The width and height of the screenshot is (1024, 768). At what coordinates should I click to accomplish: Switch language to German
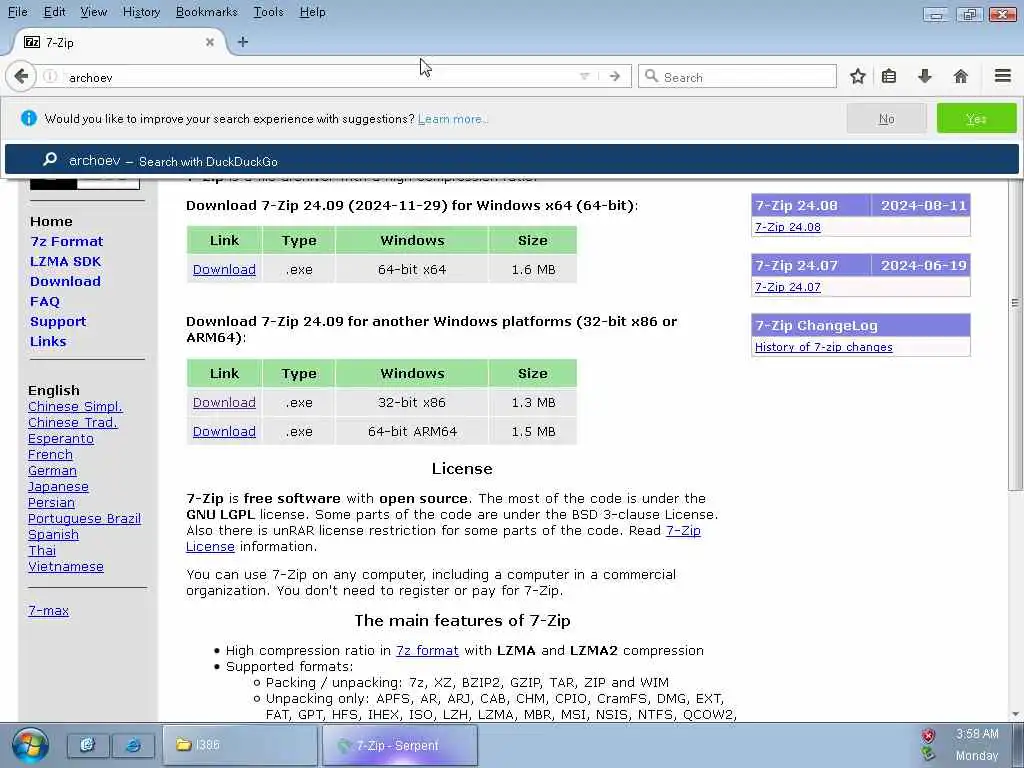(x=52, y=470)
